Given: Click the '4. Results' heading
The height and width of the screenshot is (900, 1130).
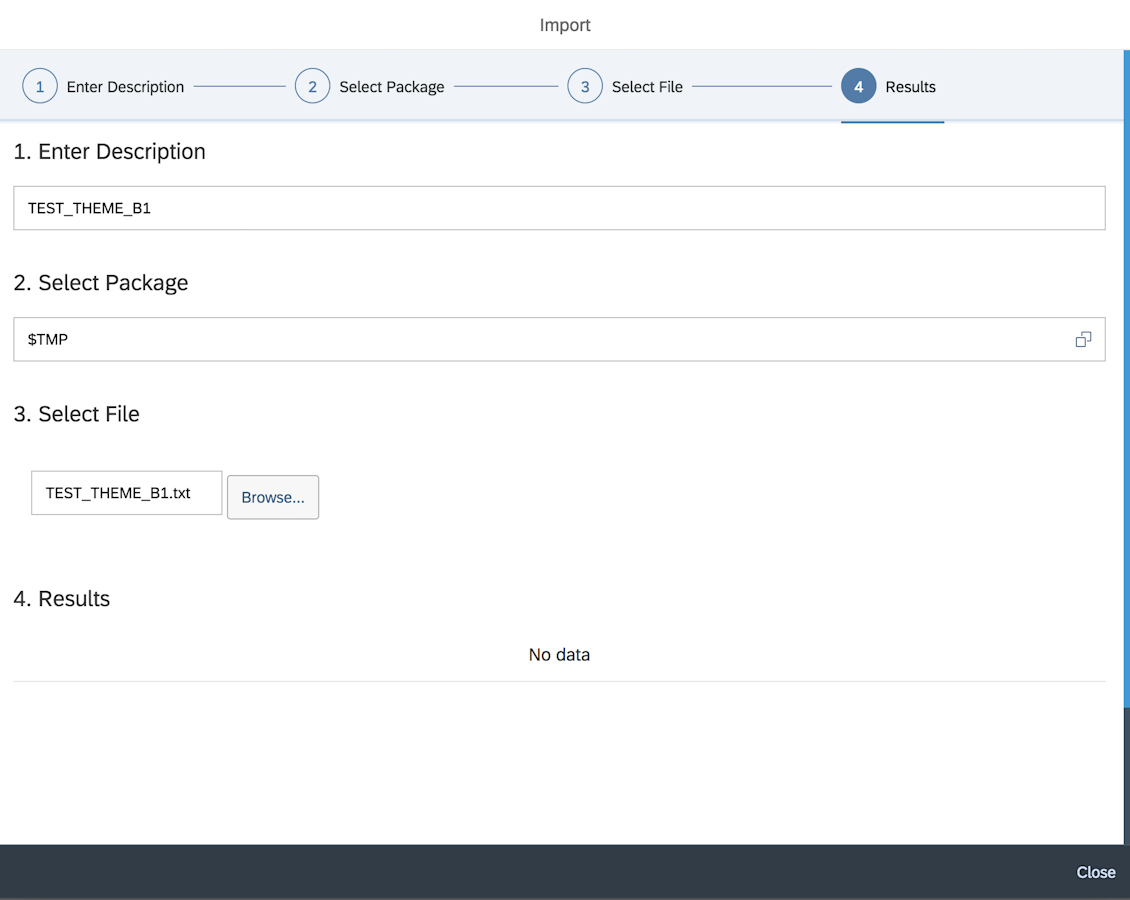Looking at the screenshot, I should [62, 599].
